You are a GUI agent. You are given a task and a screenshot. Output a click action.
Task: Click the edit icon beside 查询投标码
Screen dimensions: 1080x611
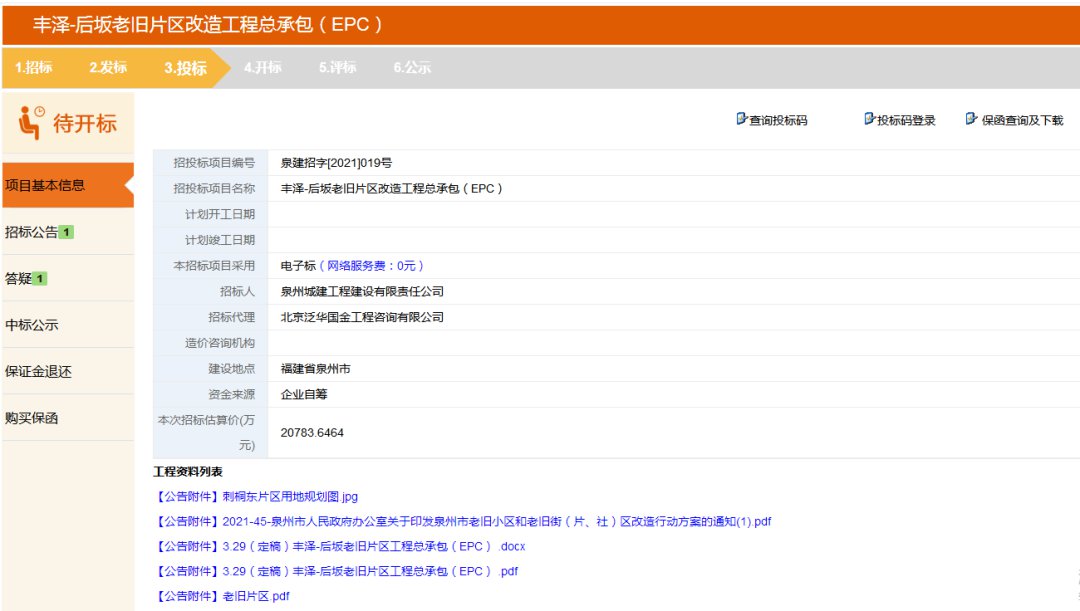point(741,119)
